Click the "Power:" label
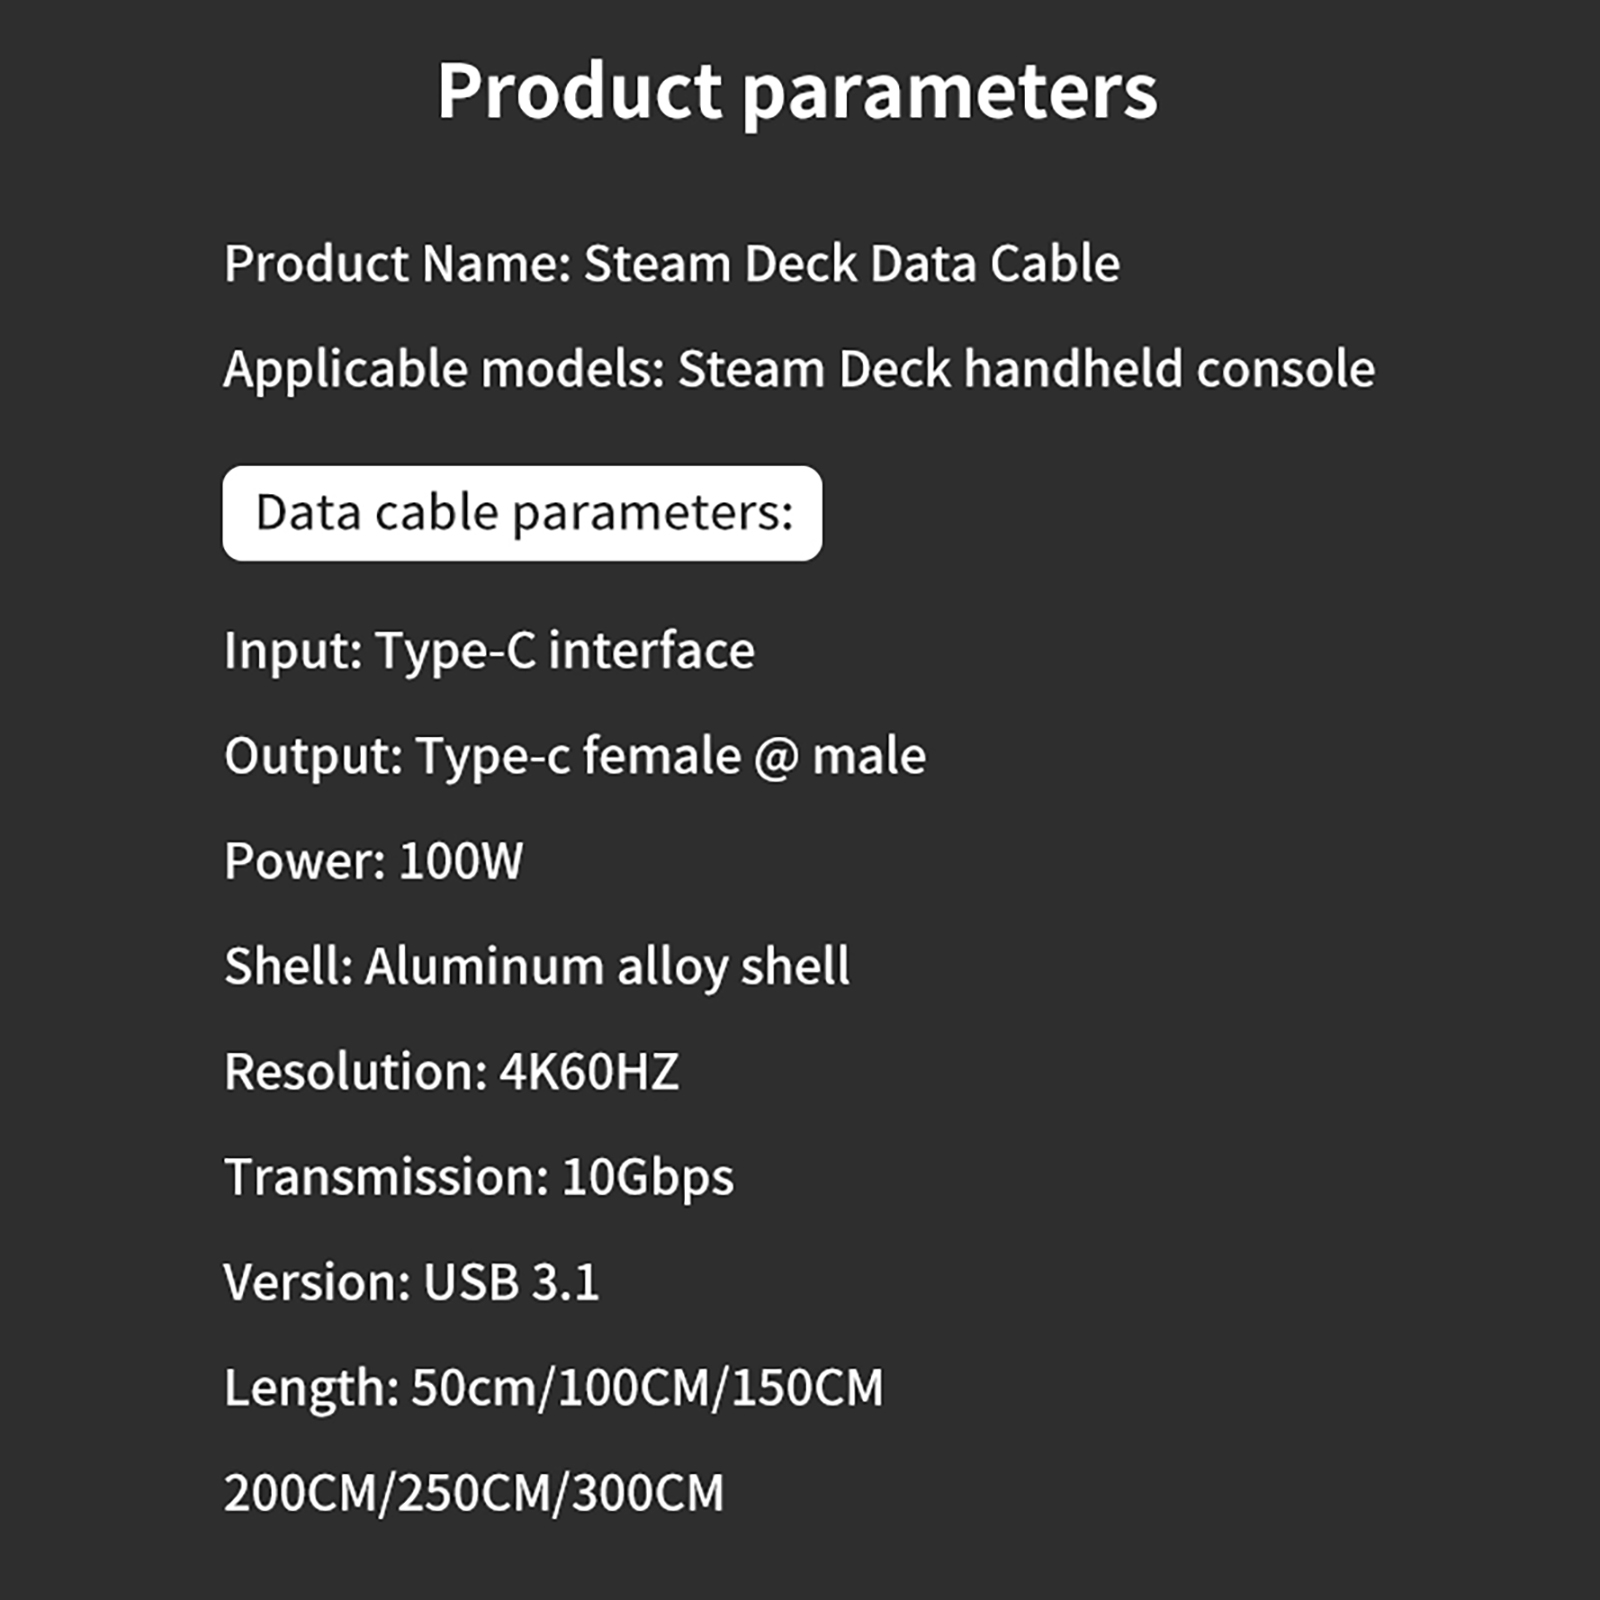Image resolution: width=1600 pixels, height=1600 pixels. (304, 862)
